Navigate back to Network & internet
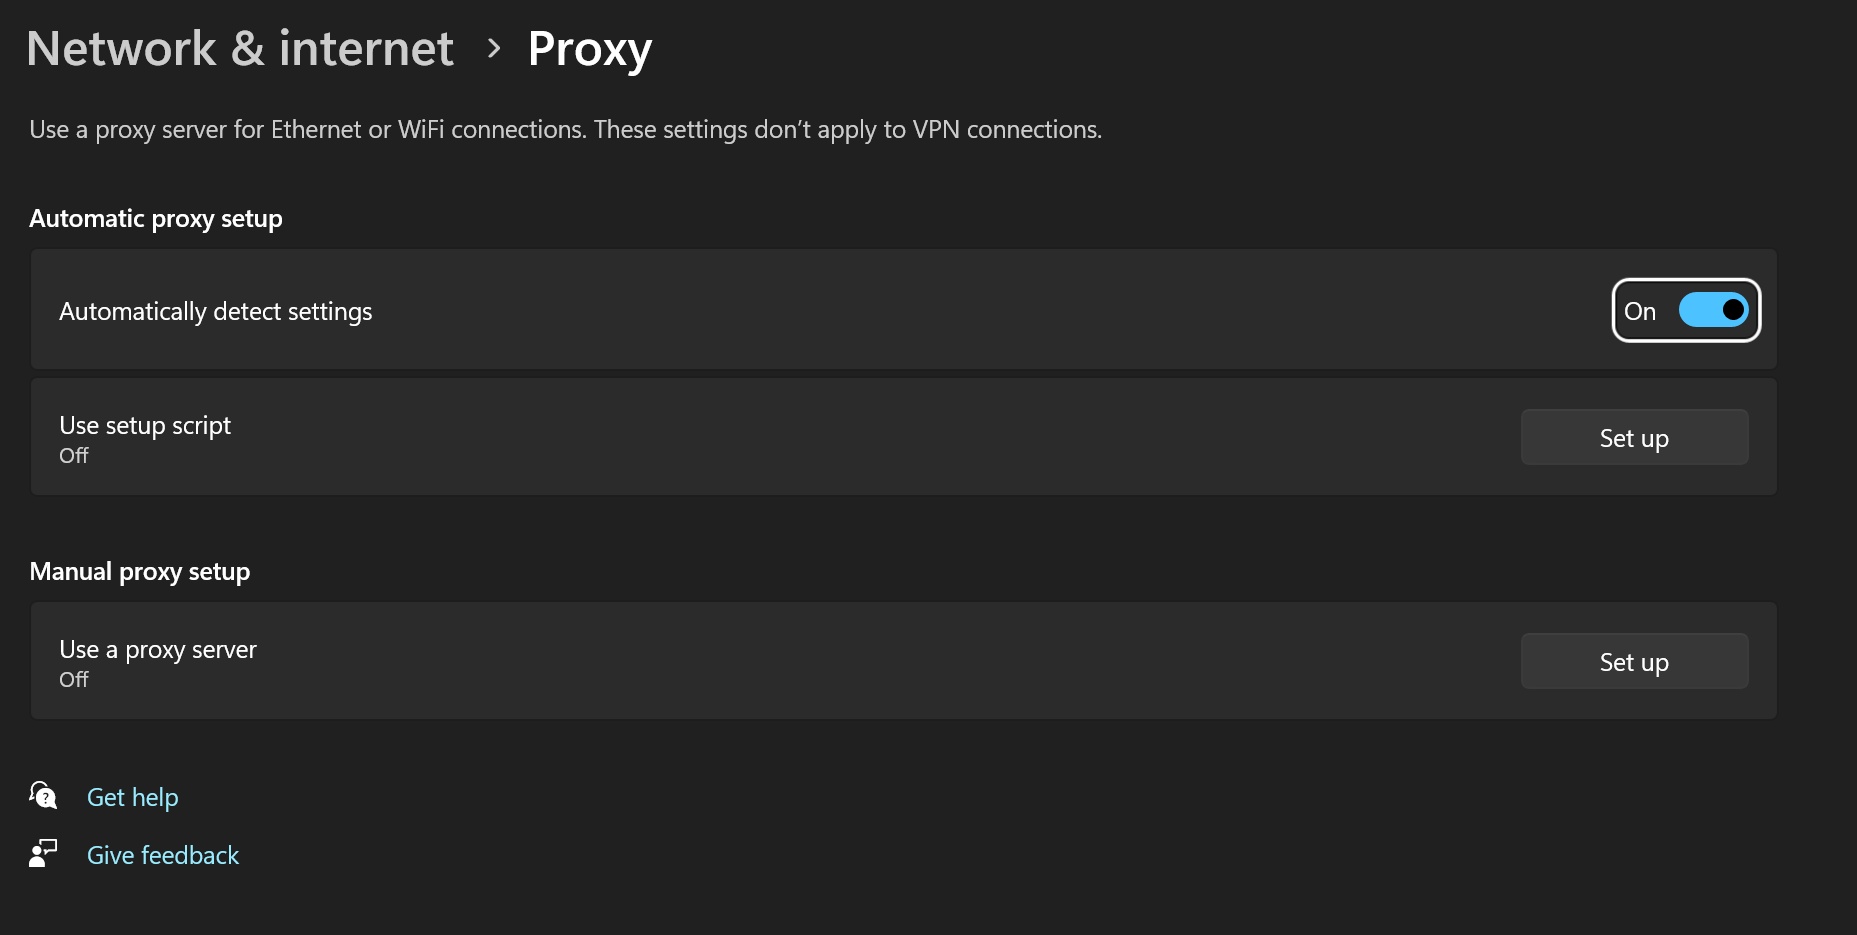The image size is (1857, 935). (x=239, y=47)
